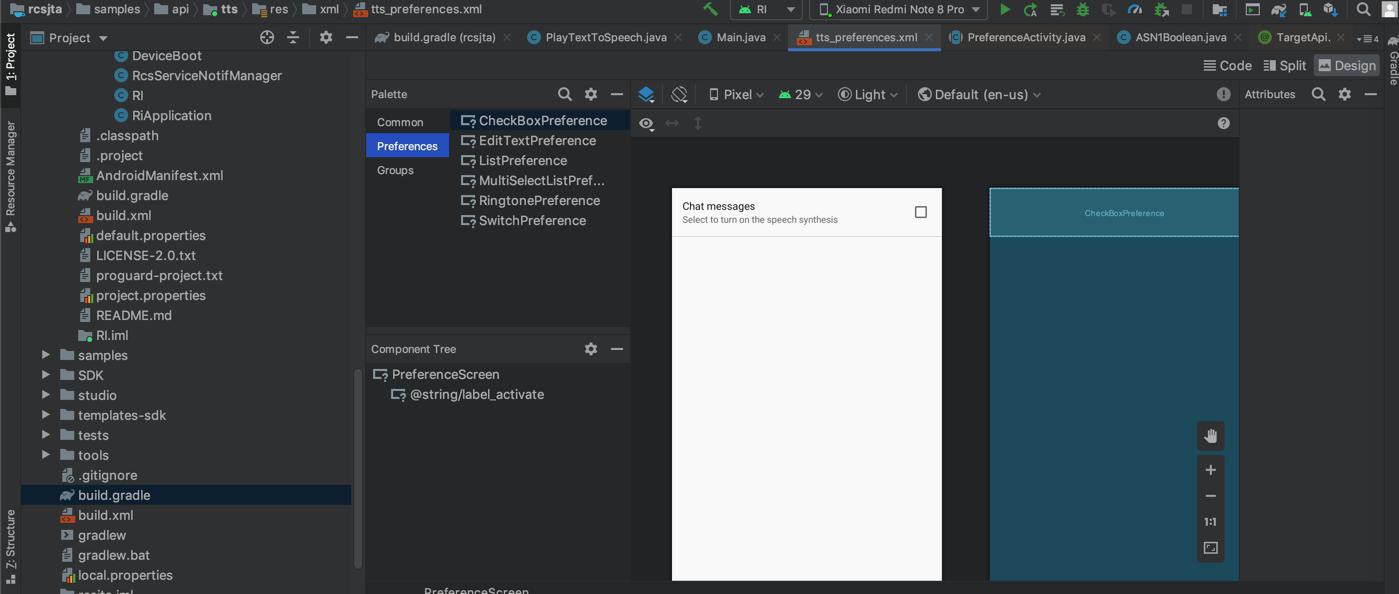1399x594 pixels.
Task: Search the Palette
Action: 565,94
